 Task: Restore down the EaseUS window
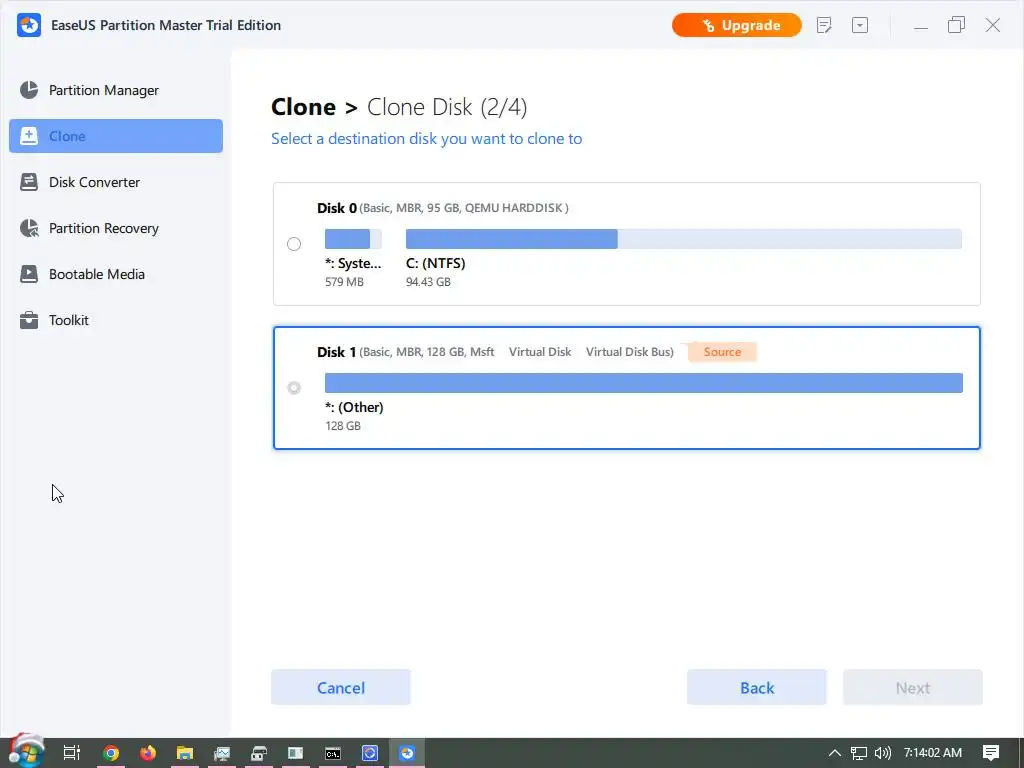click(x=956, y=25)
